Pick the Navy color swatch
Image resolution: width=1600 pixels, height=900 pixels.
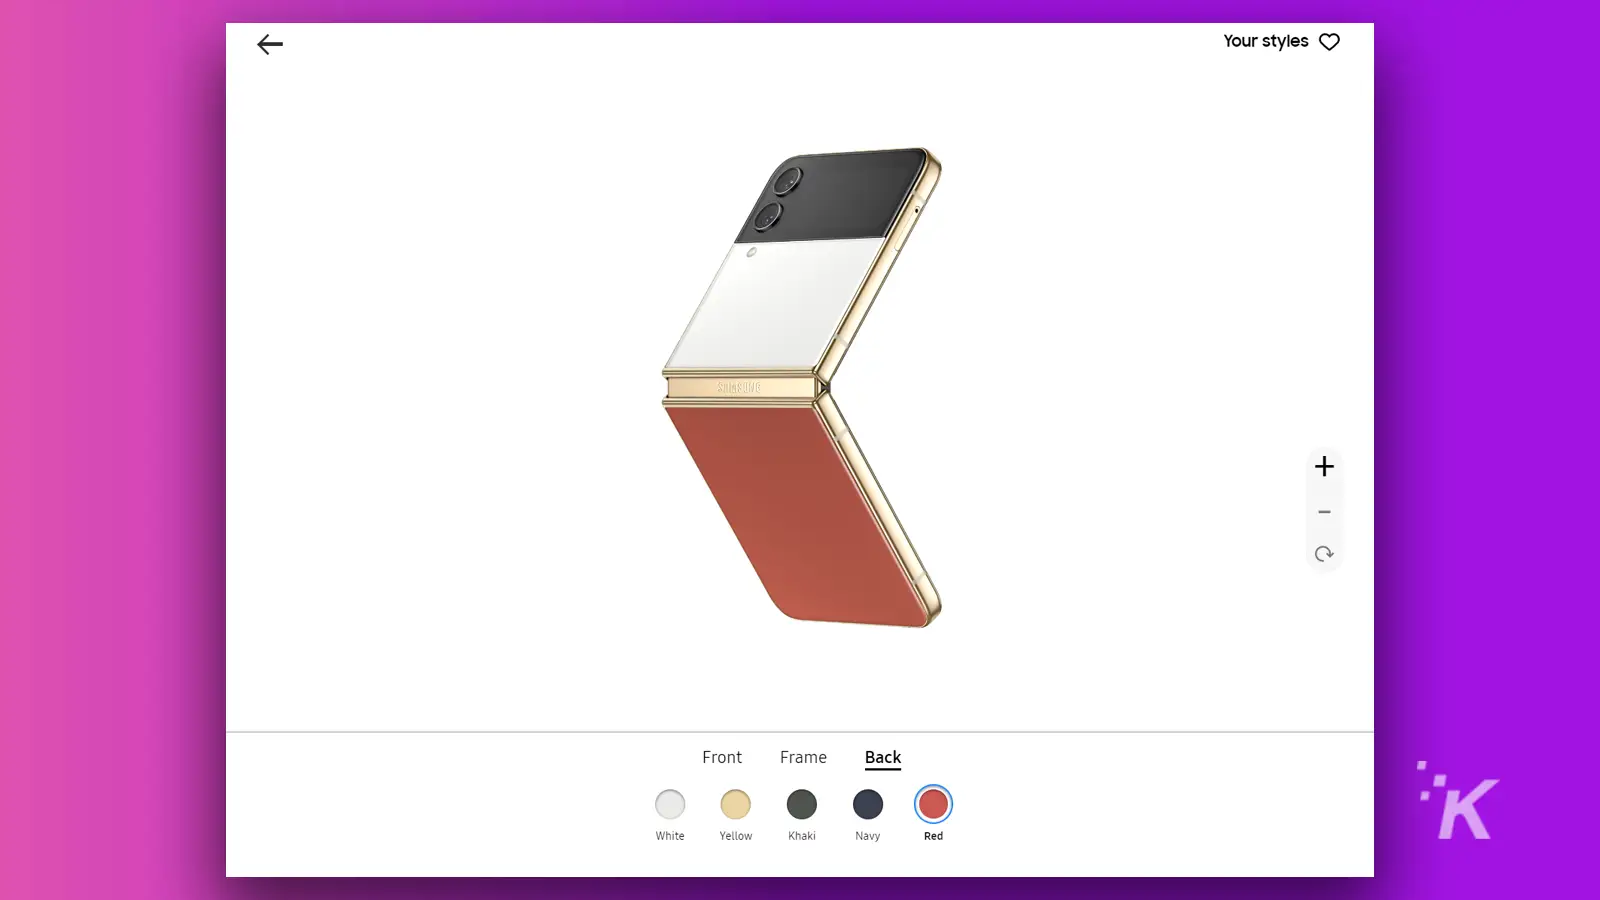pos(868,804)
